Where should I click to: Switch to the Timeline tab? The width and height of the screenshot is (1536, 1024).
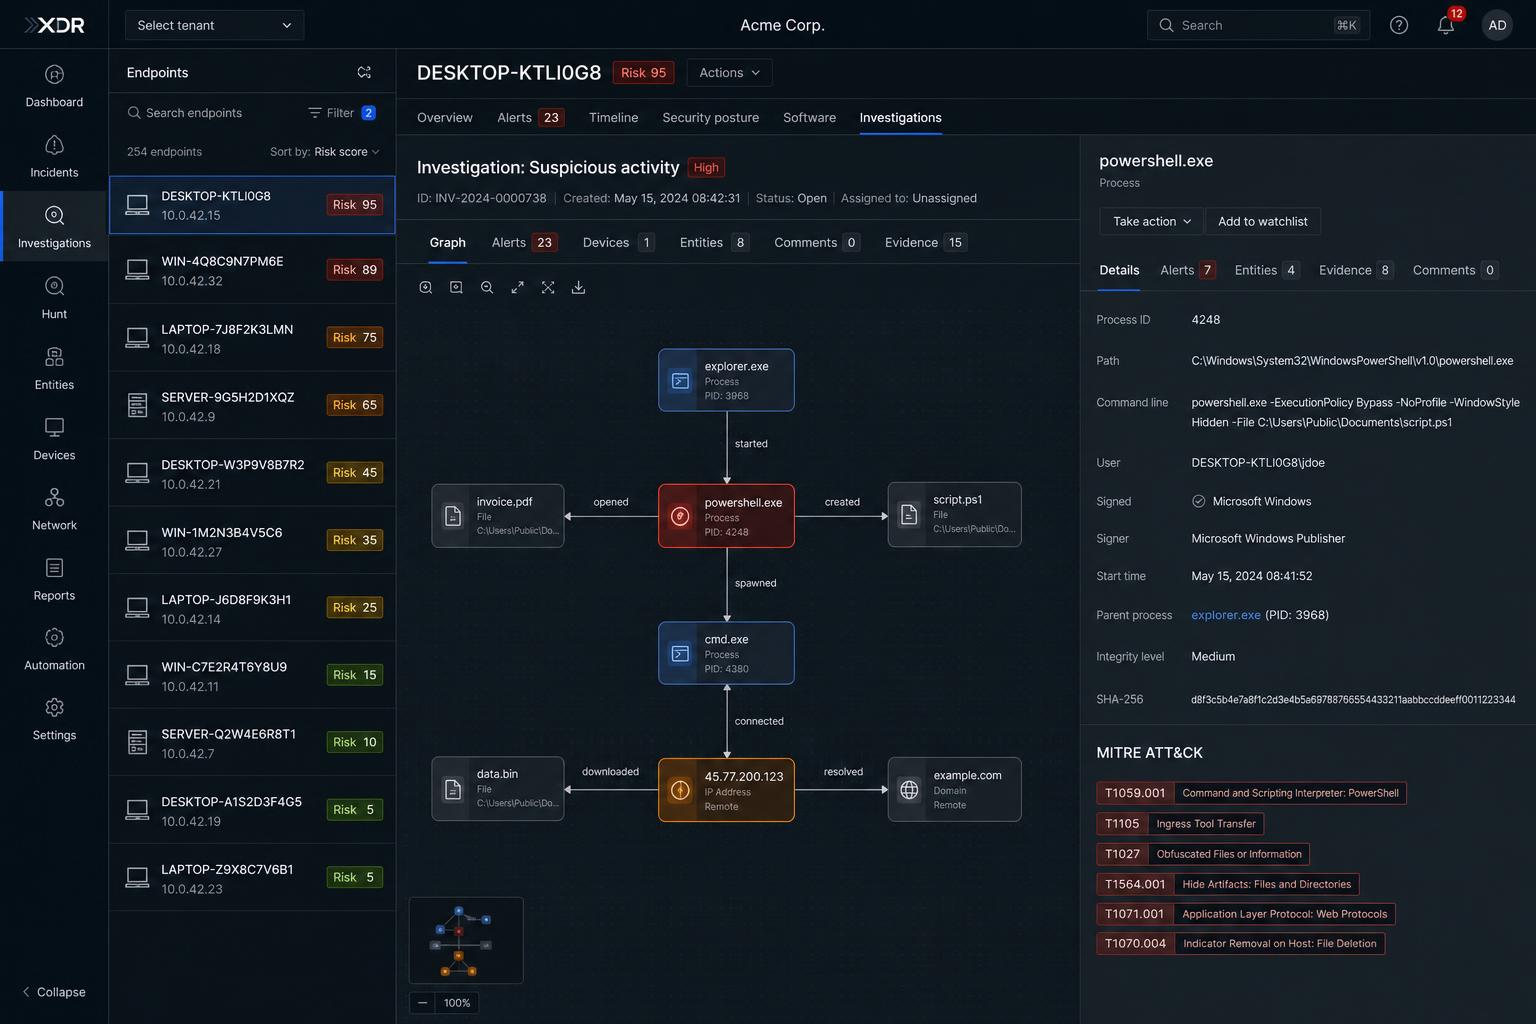[613, 117]
